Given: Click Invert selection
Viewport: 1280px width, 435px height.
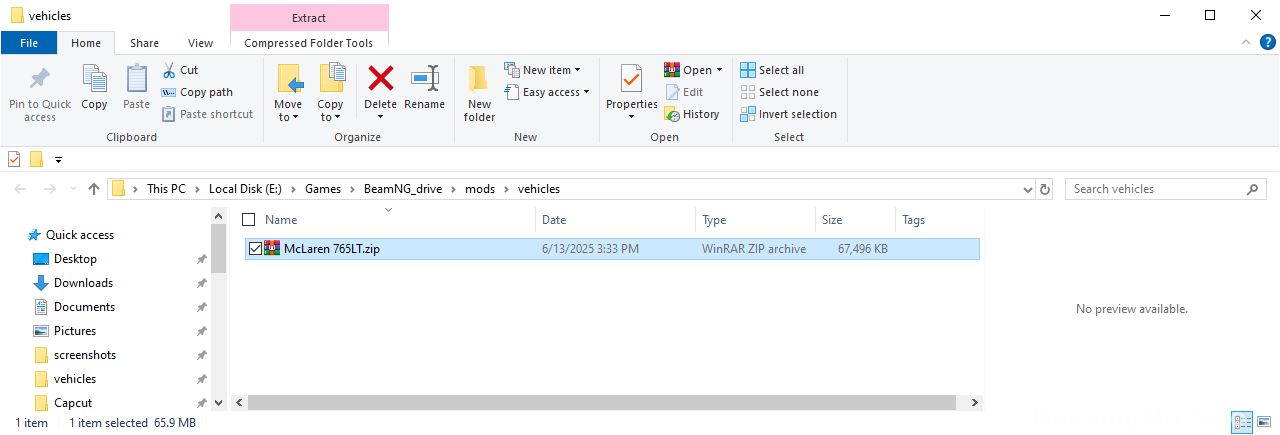Looking at the screenshot, I should pos(788,114).
